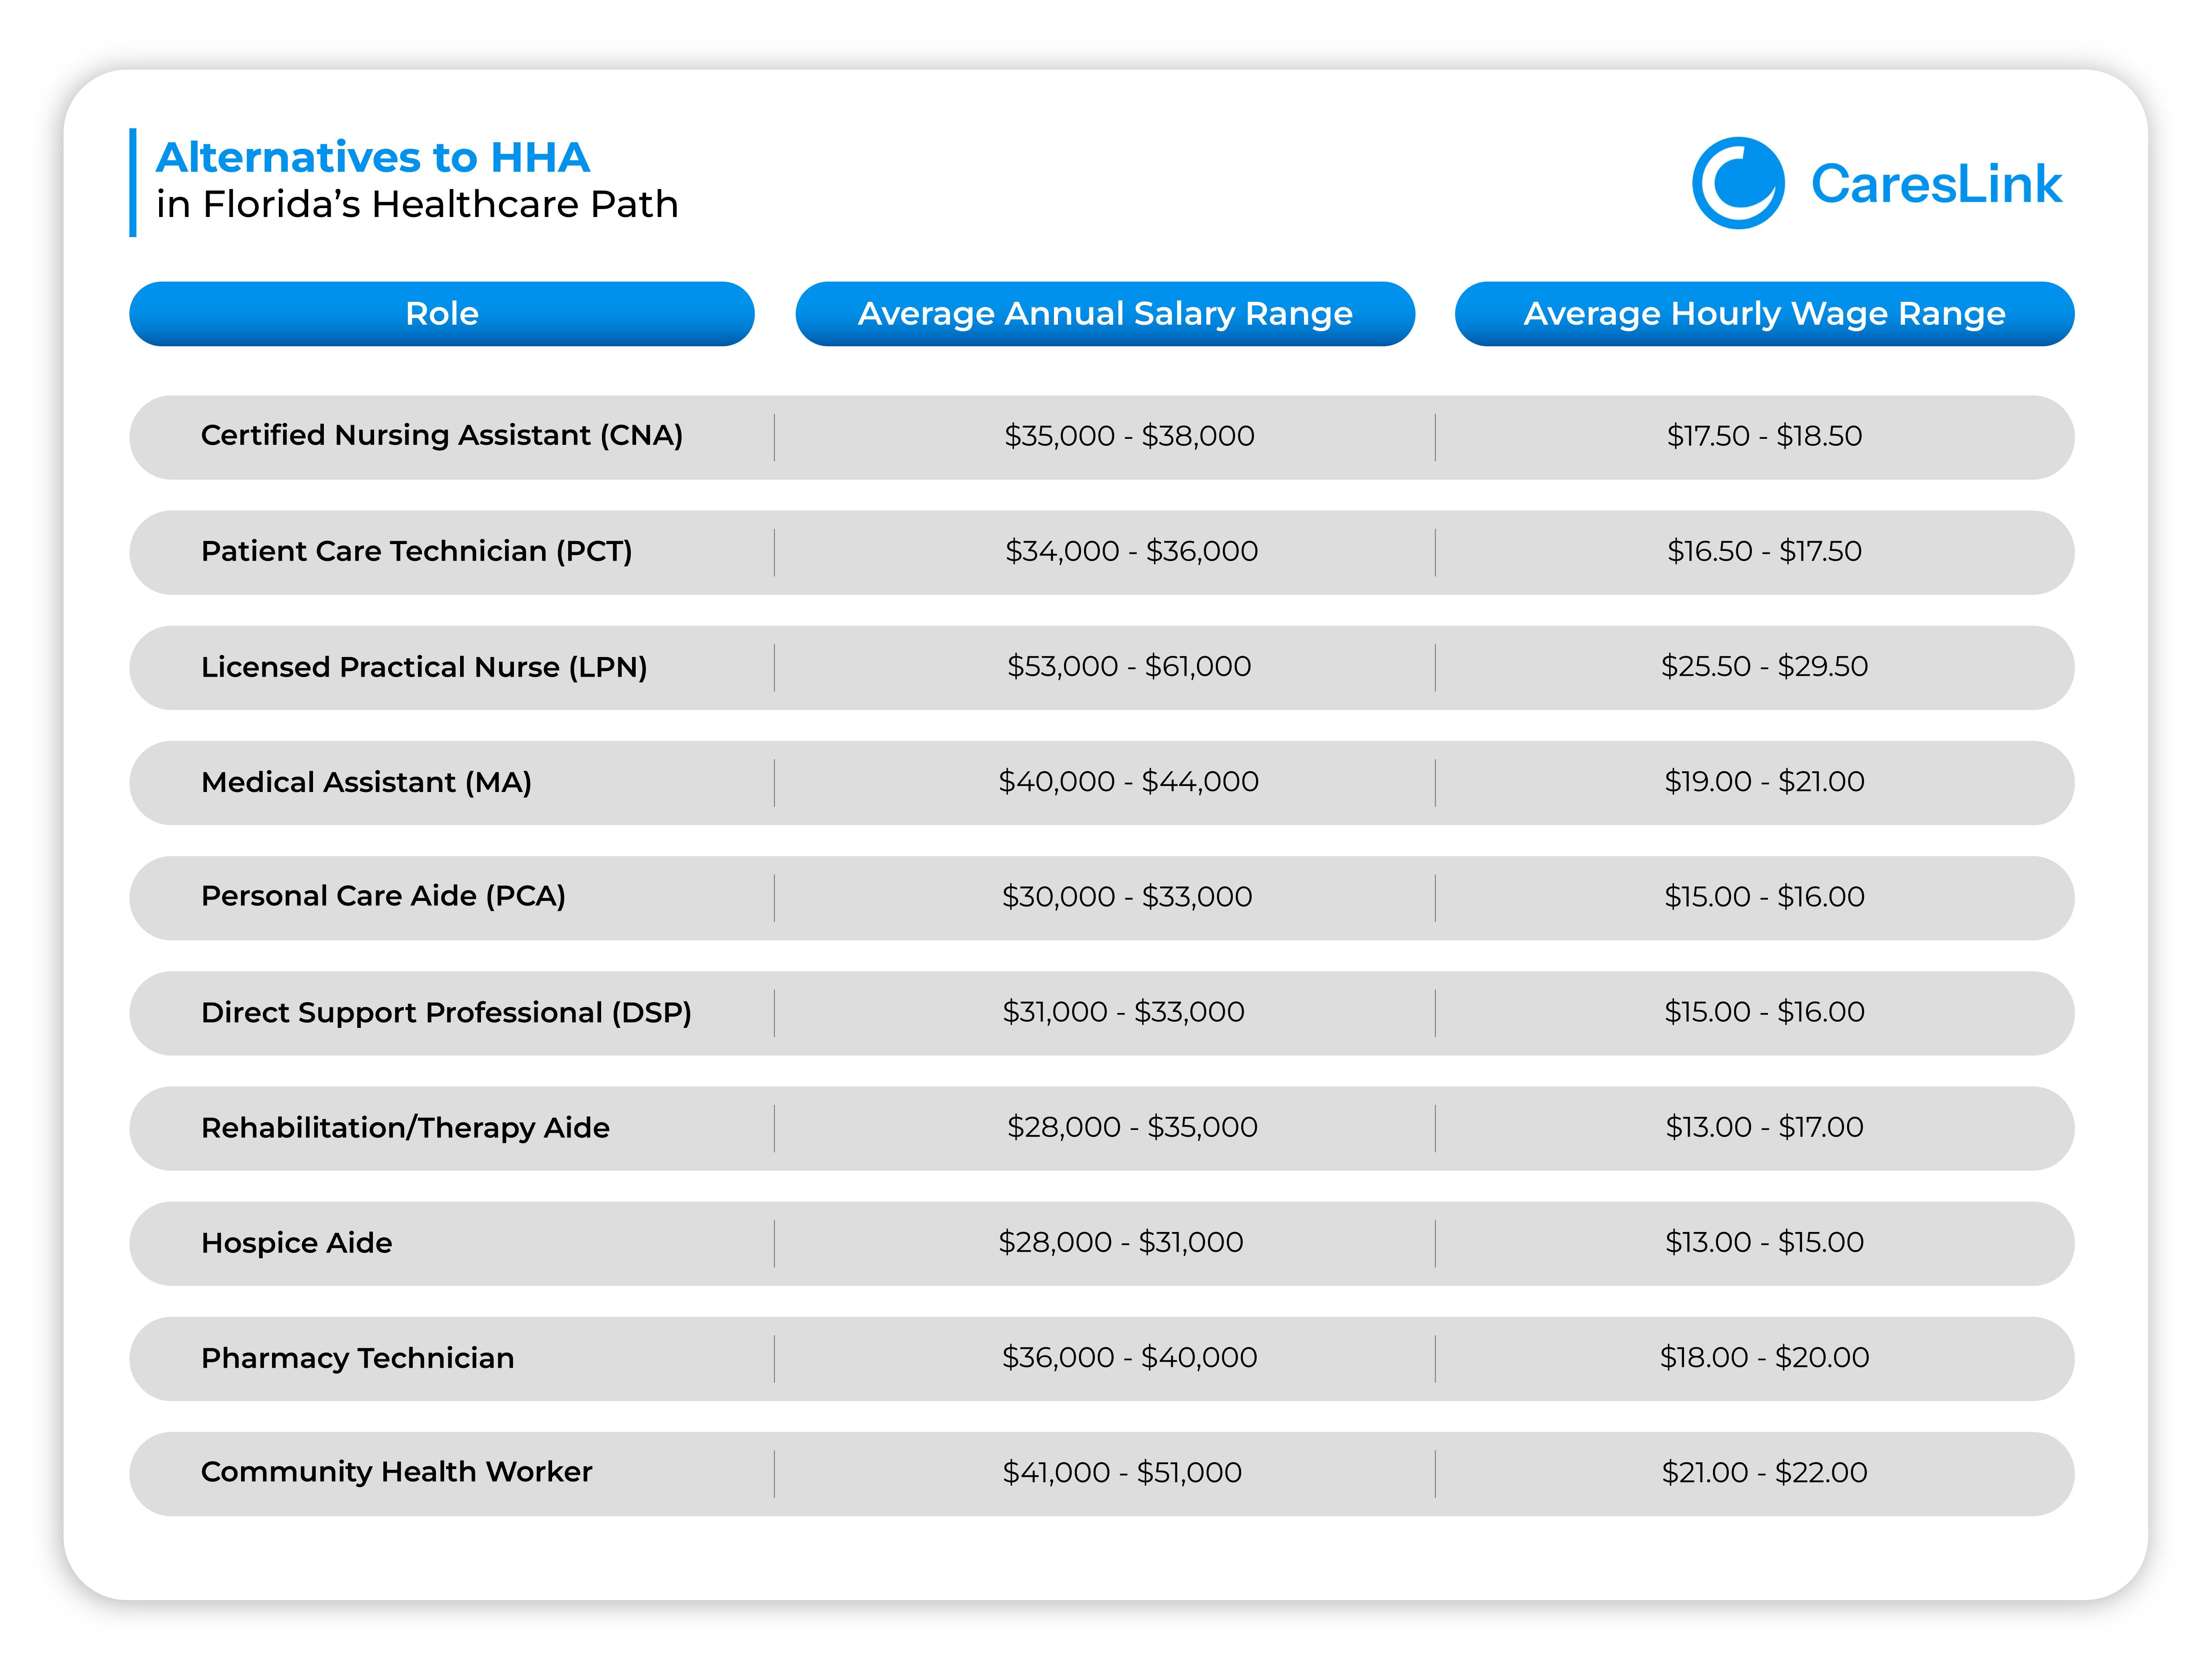Click the 'in Florida's Healthcare Path' subtitle
The height and width of the screenshot is (1670, 2212).
click(x=417, y=204)
